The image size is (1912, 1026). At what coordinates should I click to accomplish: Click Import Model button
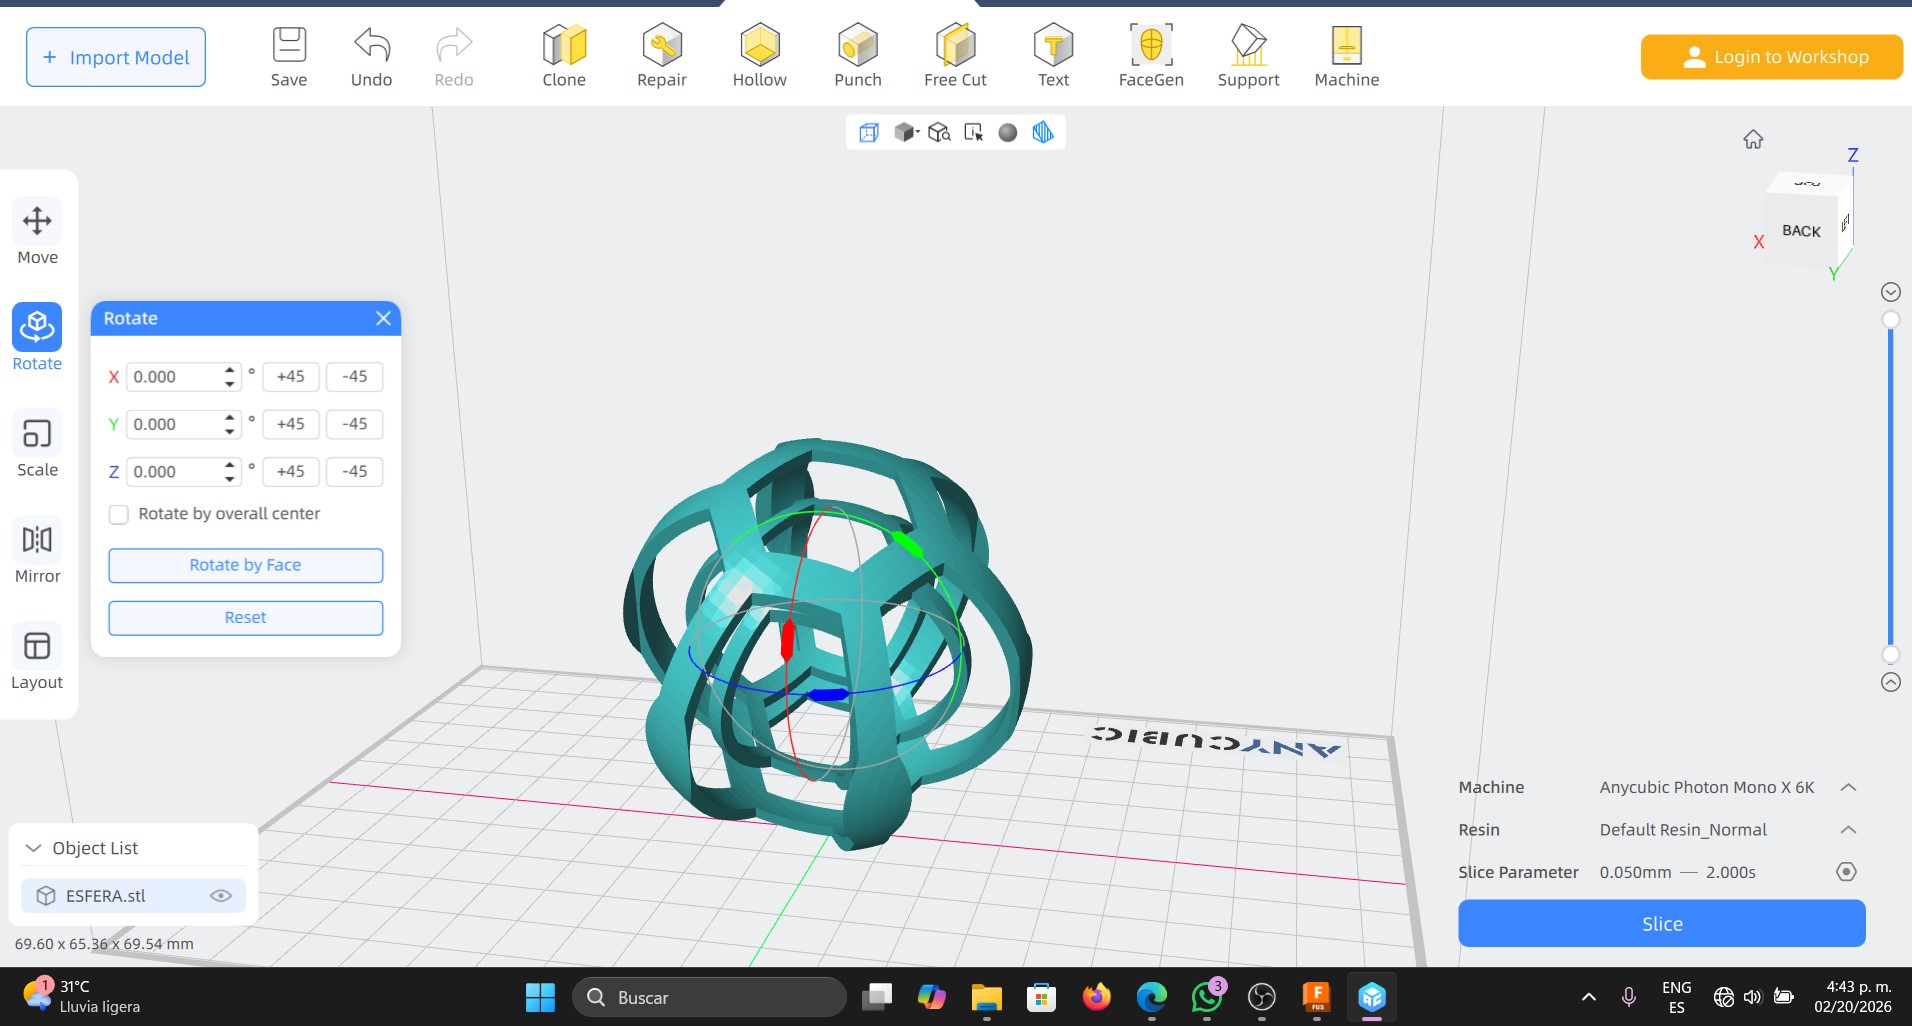(116, 57)
